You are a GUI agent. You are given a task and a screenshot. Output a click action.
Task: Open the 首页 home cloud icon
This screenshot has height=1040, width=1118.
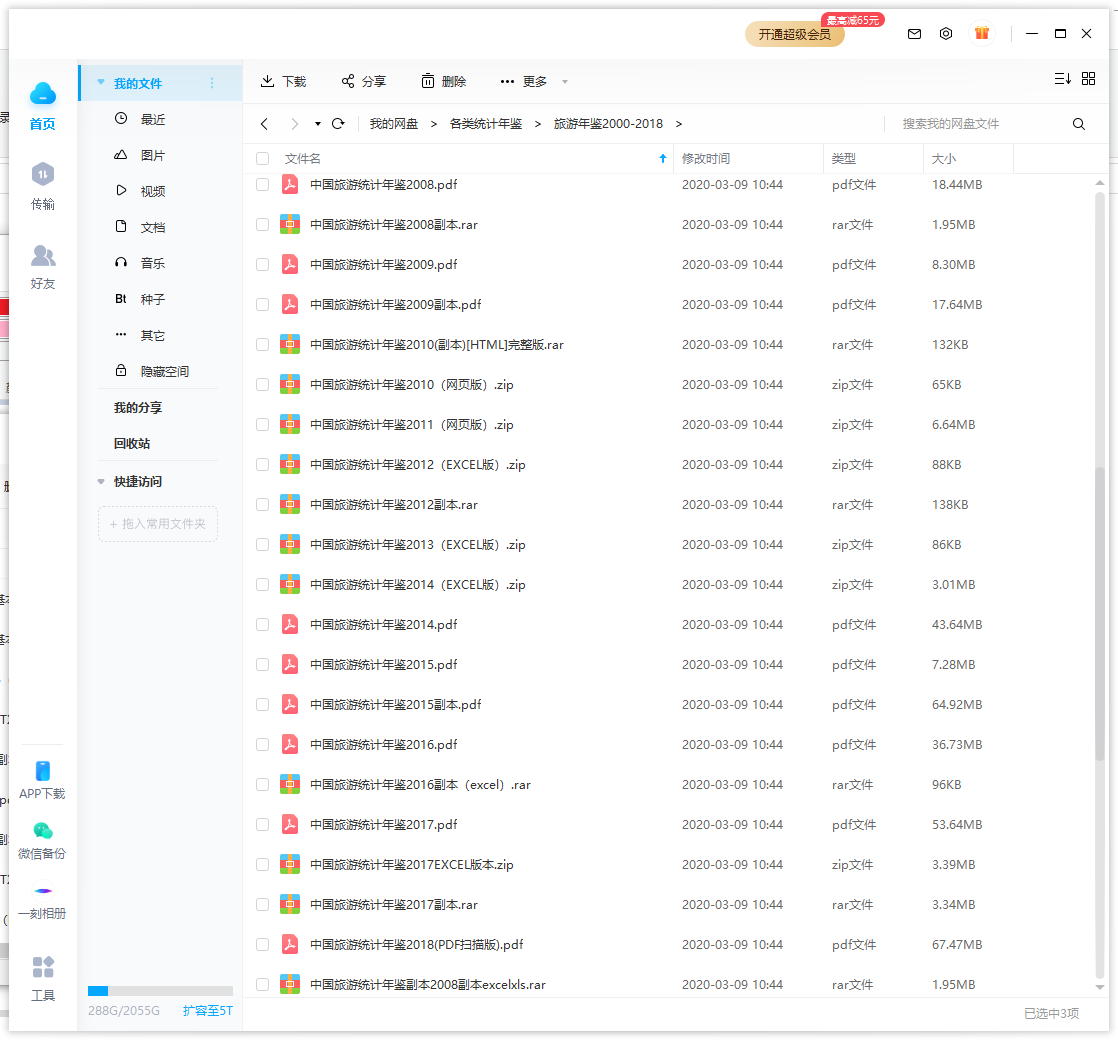pos(43,94)
